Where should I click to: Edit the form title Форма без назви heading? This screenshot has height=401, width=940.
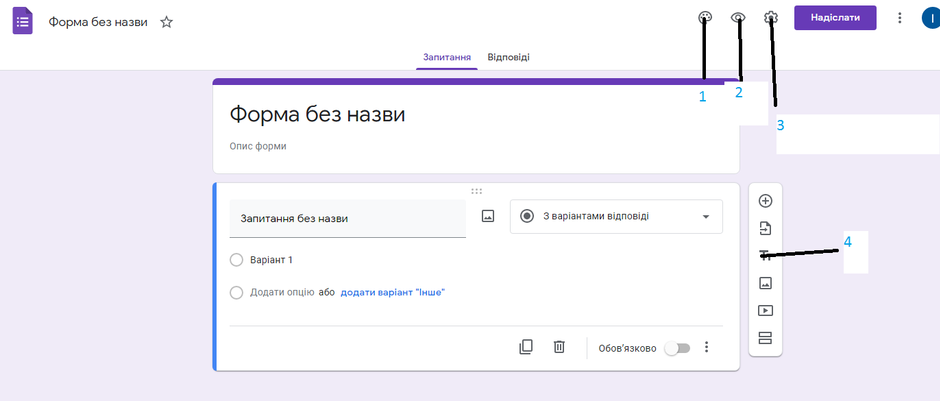317,114
